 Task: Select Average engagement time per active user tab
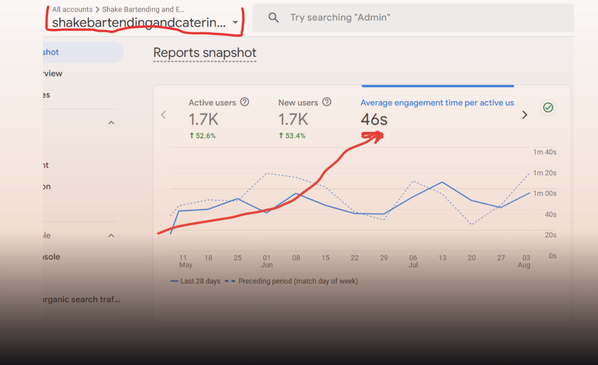437,103
